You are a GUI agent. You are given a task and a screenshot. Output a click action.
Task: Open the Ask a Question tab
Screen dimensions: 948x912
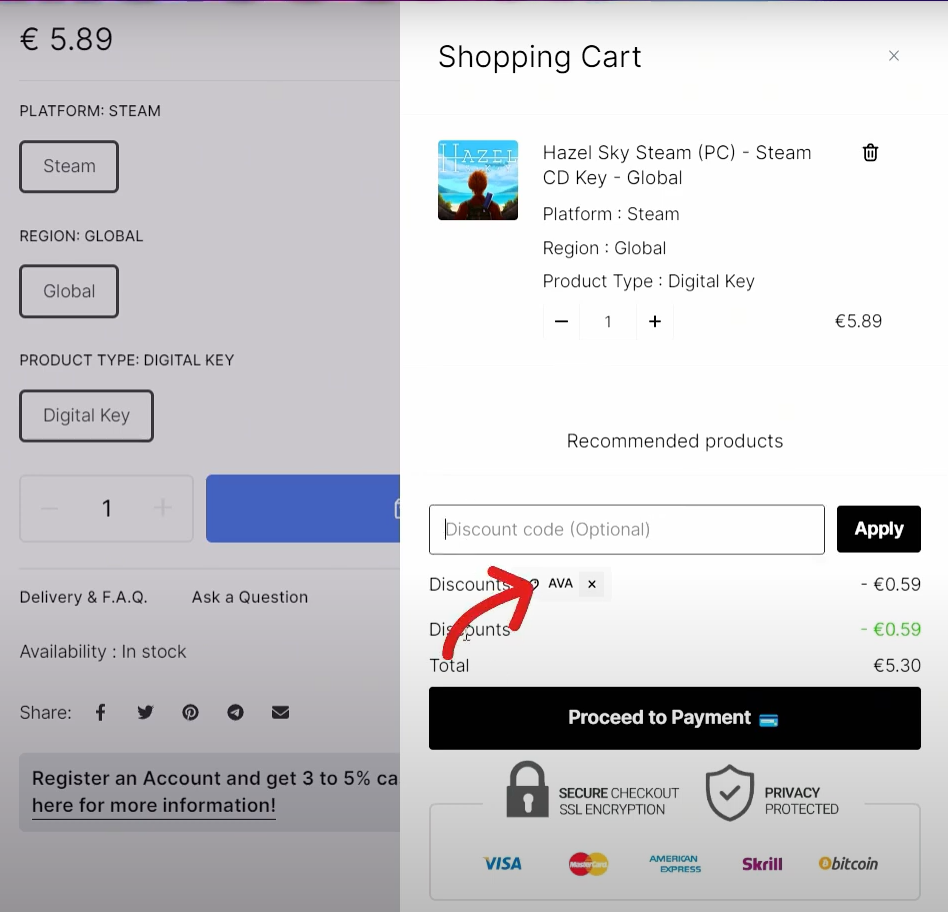point(250,597)
